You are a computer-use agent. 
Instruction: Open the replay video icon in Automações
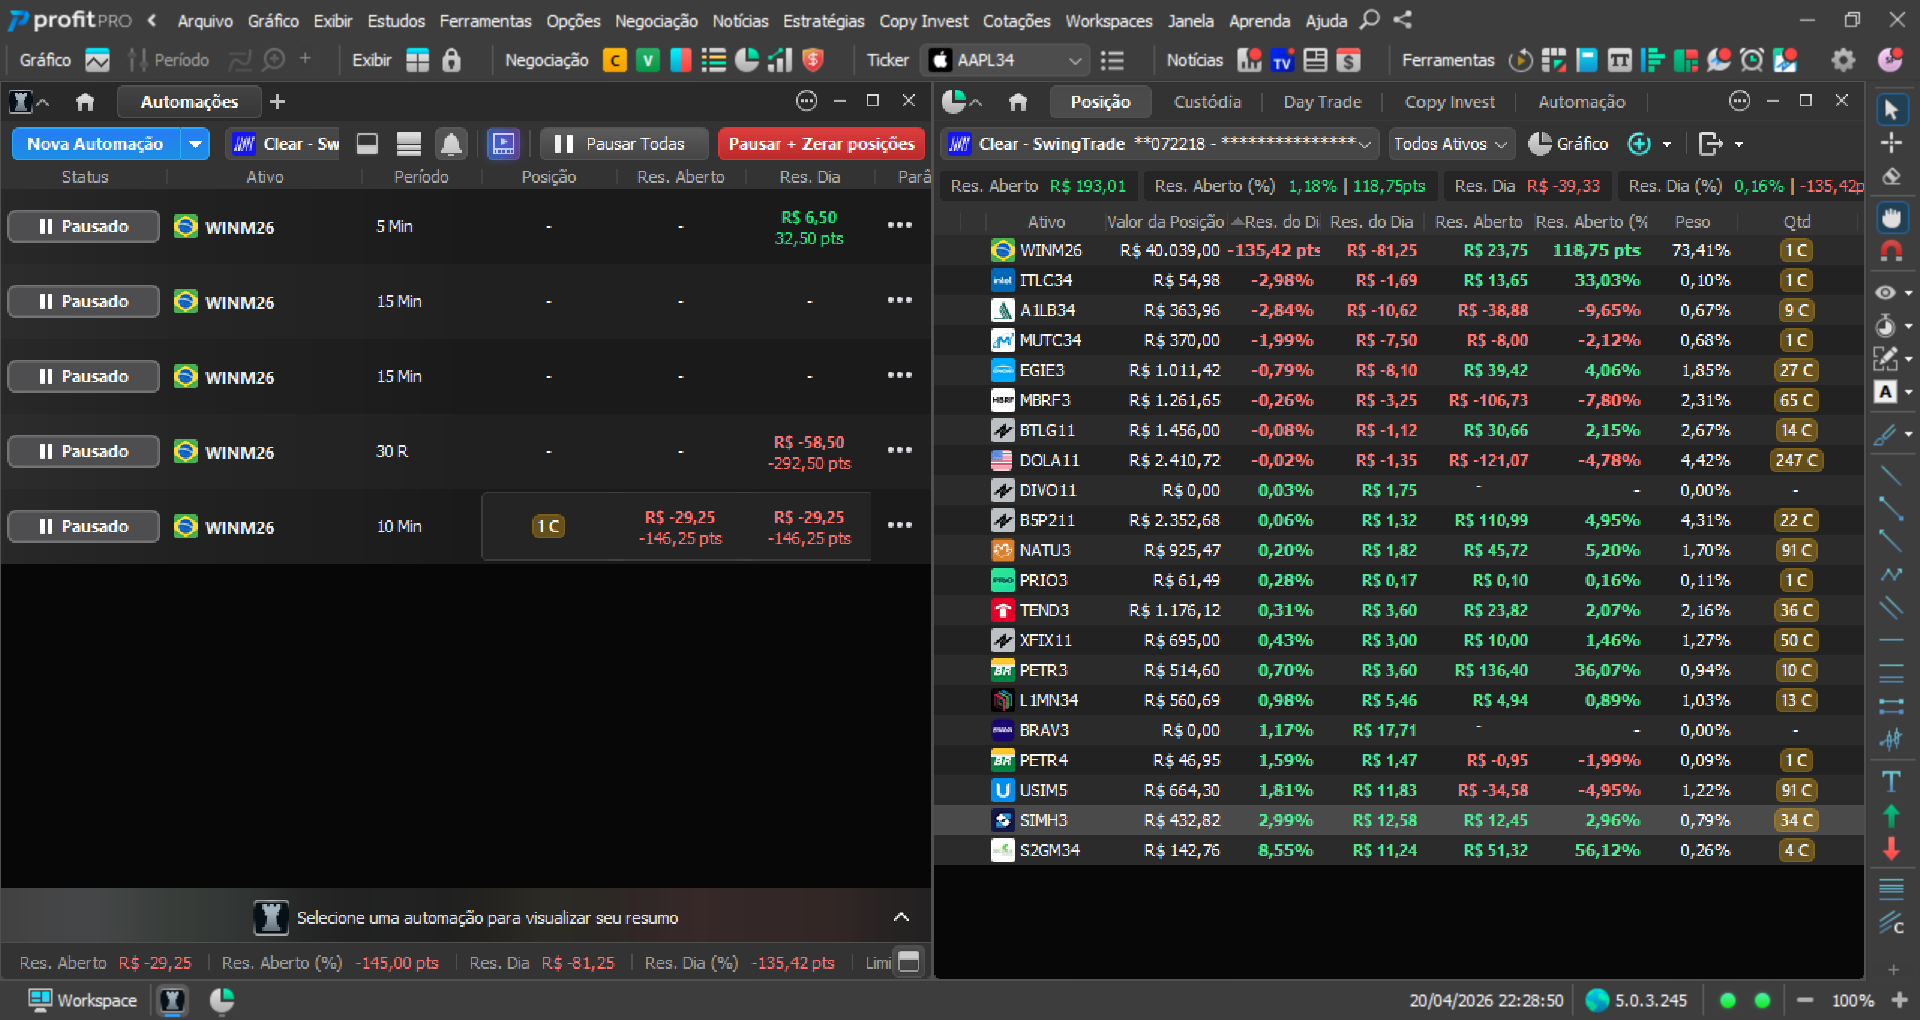pos(503,144)
